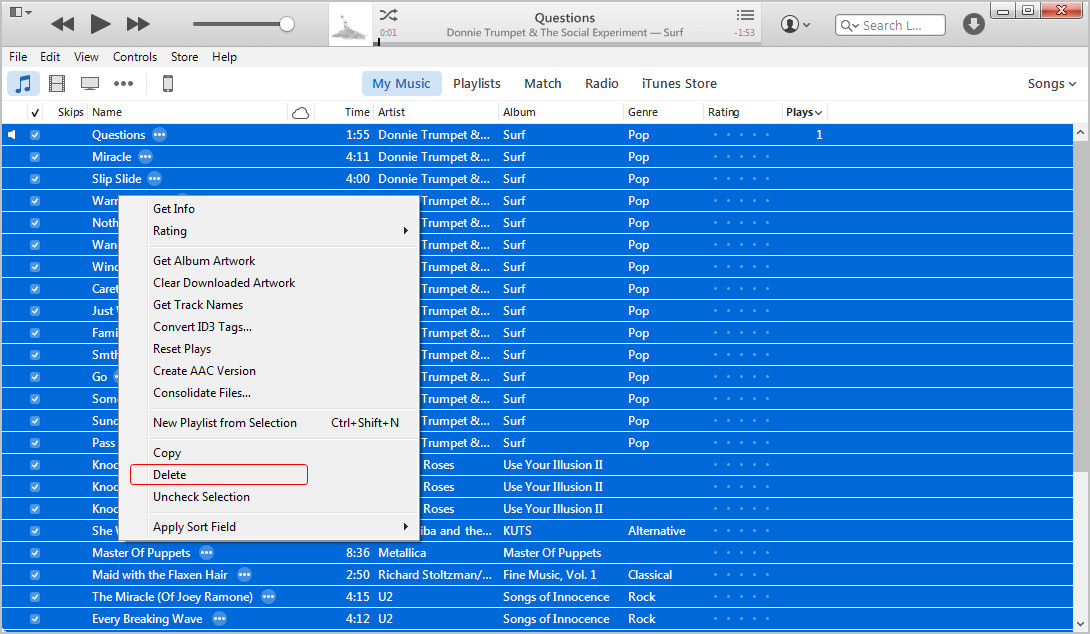
Task: Adjust the volume slider knob
Action: [x=286, y=24]
